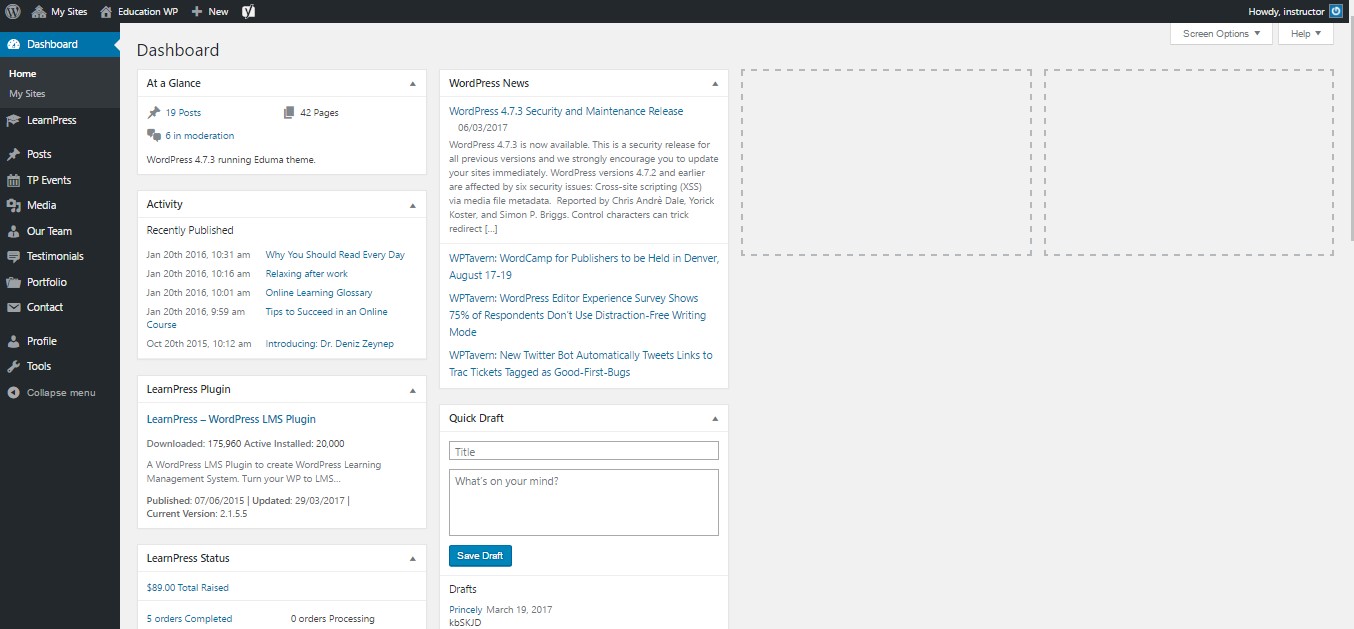Click the pushpin icon next to 19 Posts
The image size is (1354, 629).
pos(153,113)
